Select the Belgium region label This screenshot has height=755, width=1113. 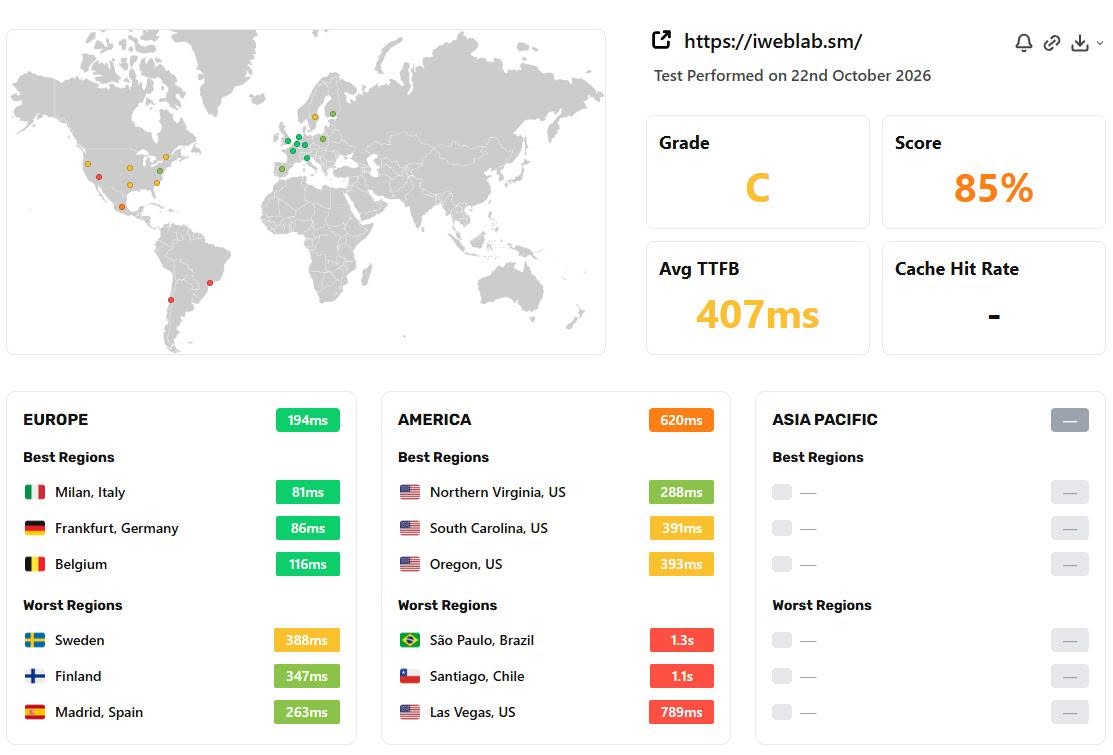click(81, 564)
